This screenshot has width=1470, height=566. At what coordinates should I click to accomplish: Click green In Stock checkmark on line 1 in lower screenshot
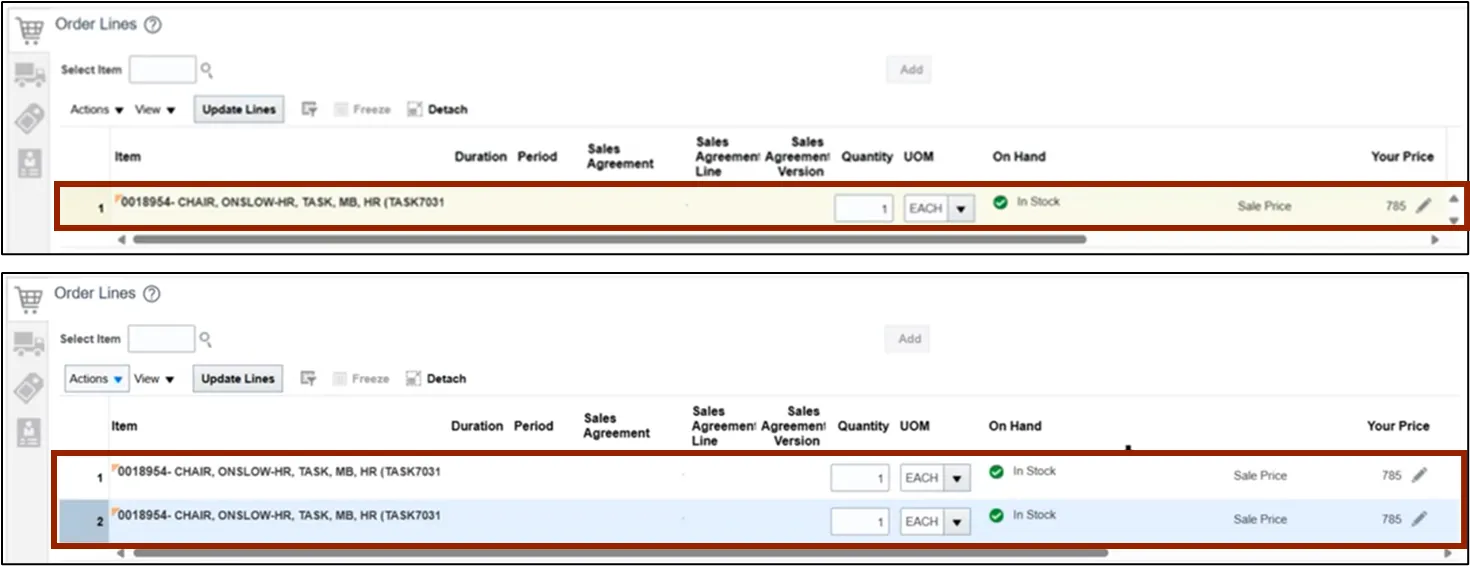[x=996, y=471]
